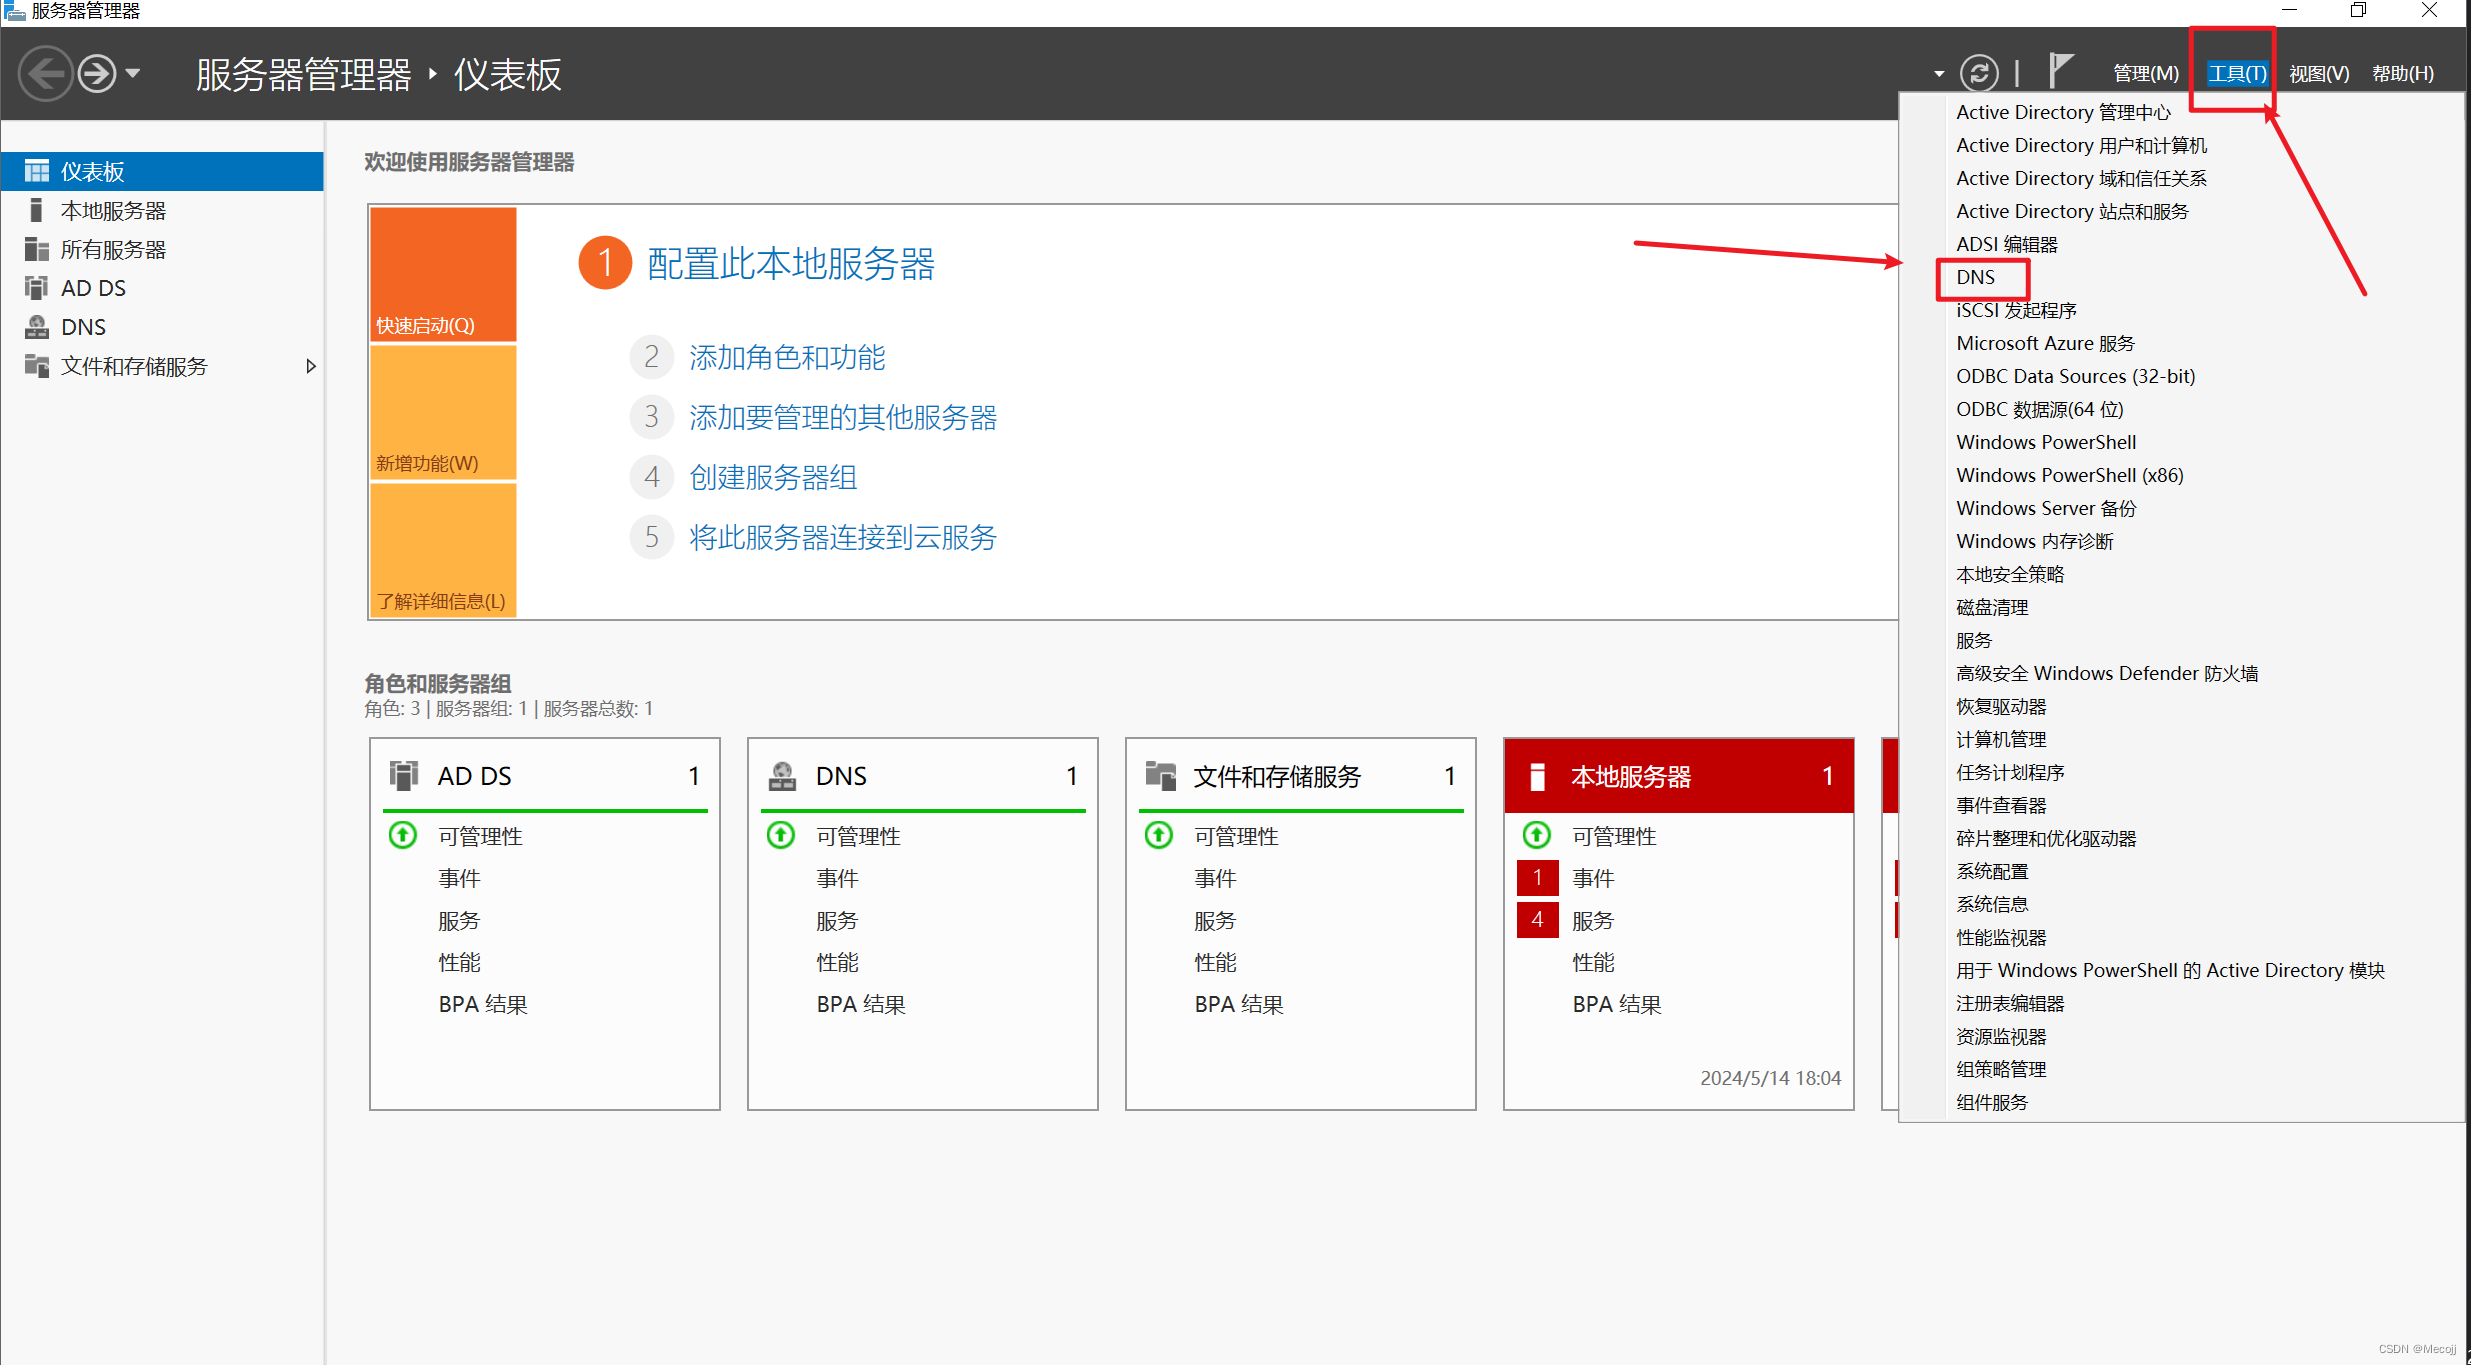The height and width of the screenshot is (1365, 2471).
Task: Open Active Directory 用户和计算机 tool
Action: (2080, 145)
